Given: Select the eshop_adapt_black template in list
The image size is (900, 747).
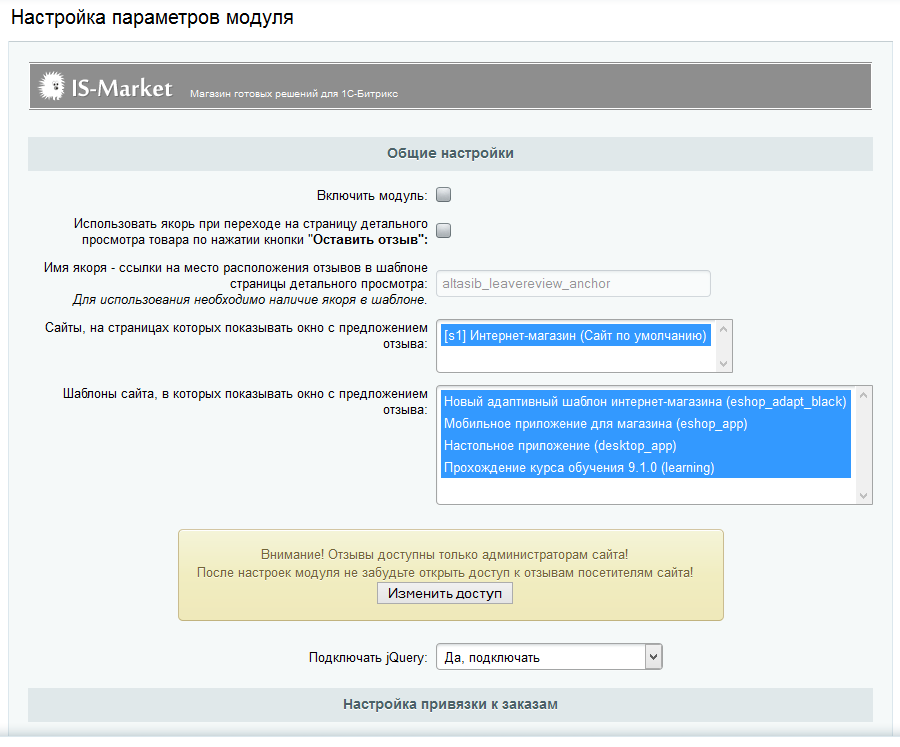Looking at the screenshot, I should (645, 402).
